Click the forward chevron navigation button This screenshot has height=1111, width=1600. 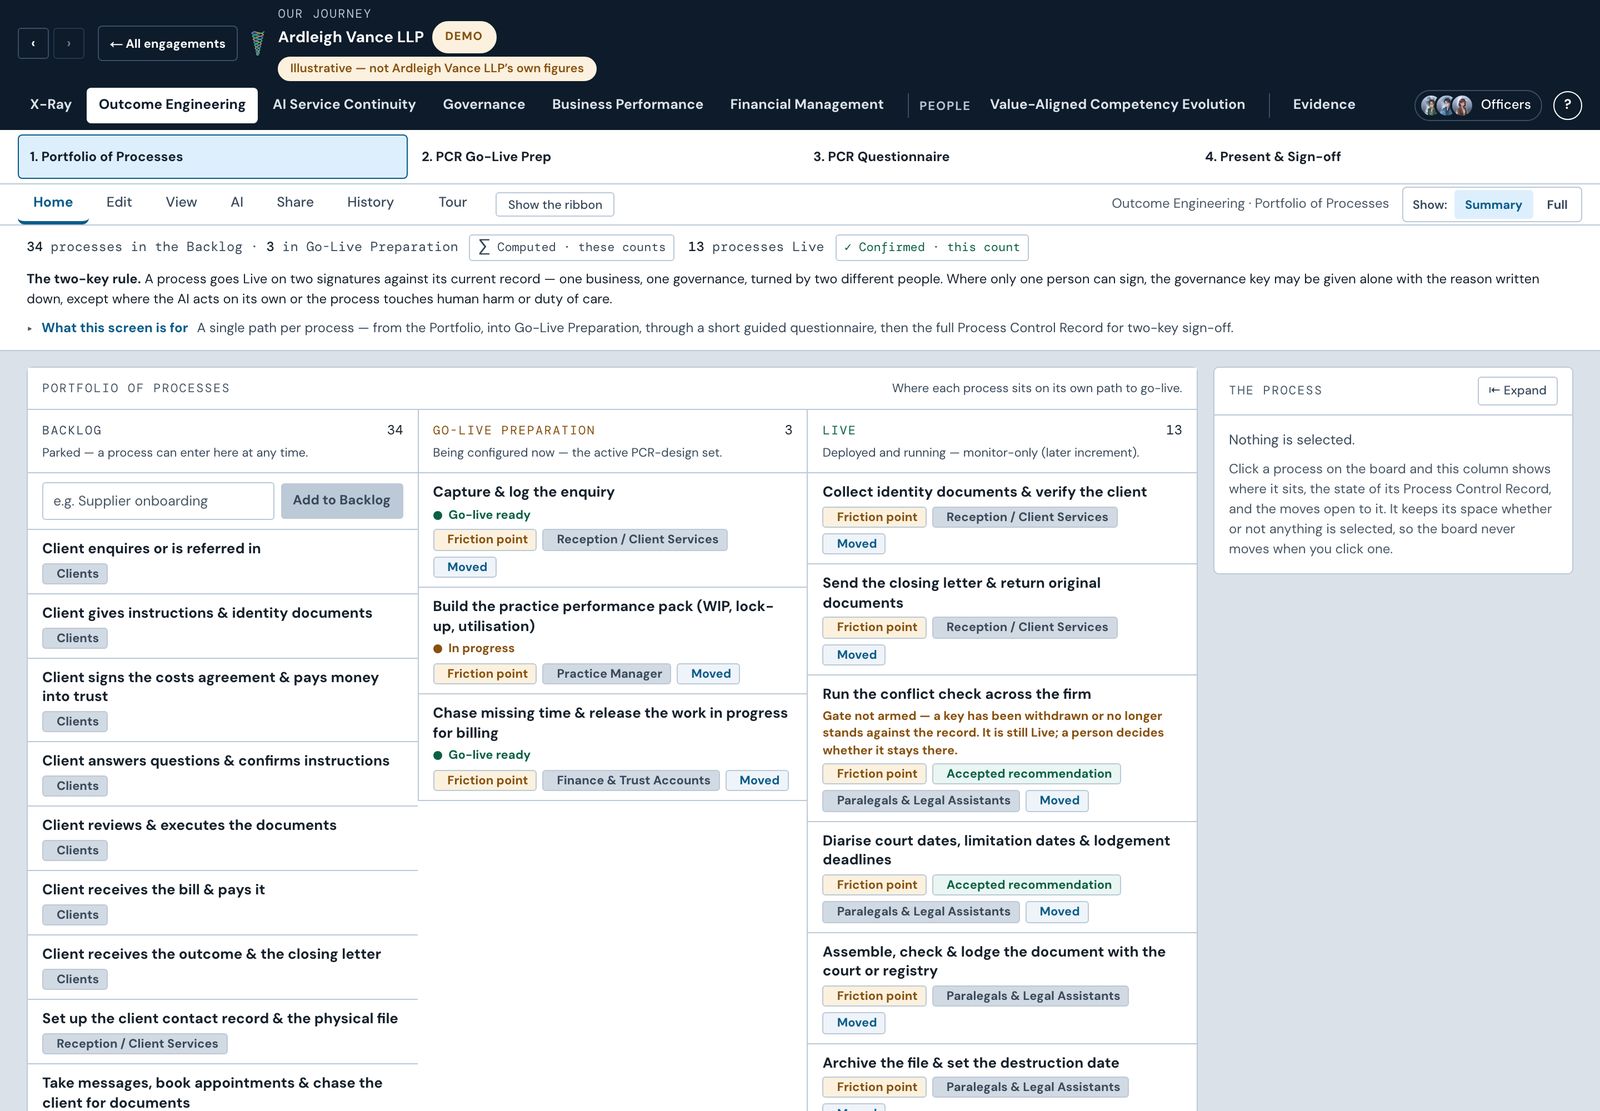[68, 43]
